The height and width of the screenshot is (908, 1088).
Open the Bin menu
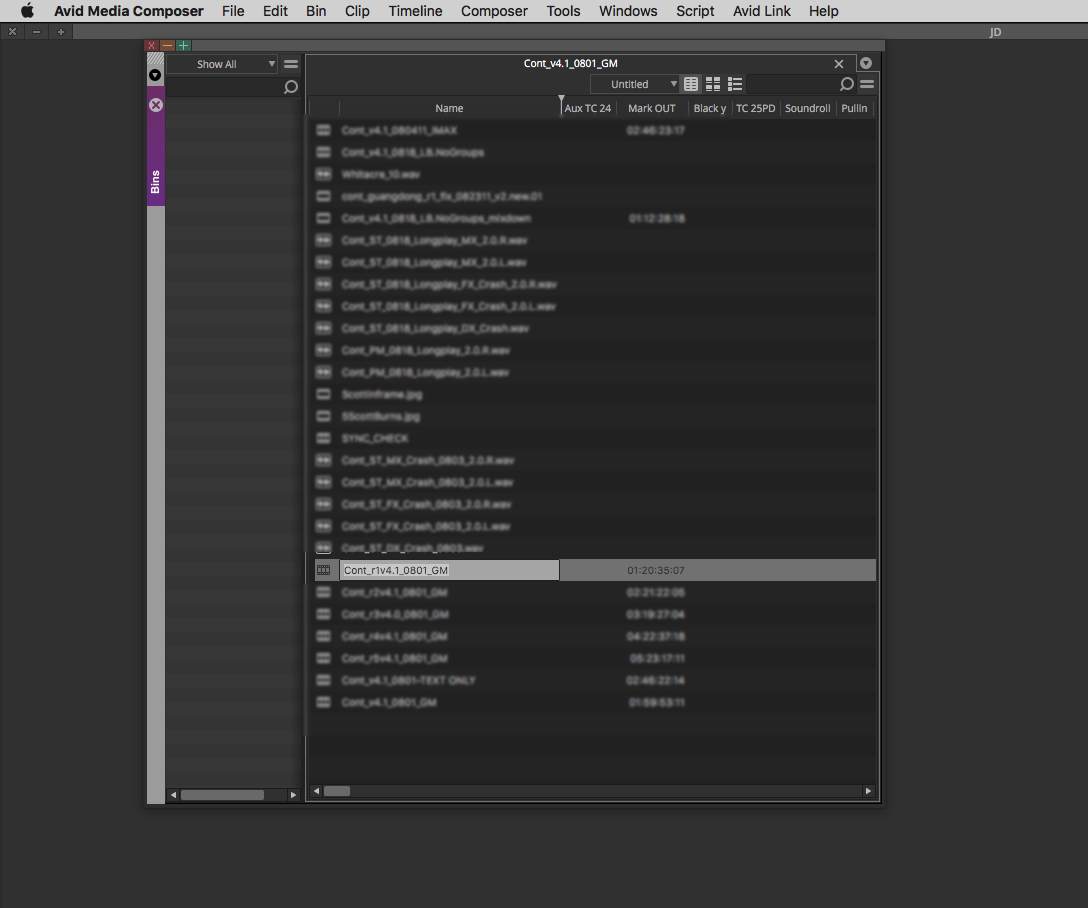[x=316, y=11]
